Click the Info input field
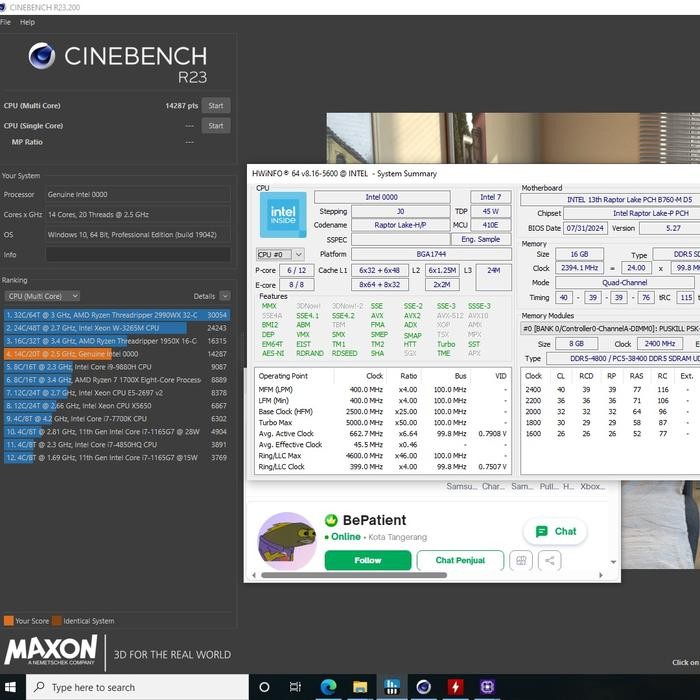Viewport: 700px width, 700px height. (x=138, y=254)
